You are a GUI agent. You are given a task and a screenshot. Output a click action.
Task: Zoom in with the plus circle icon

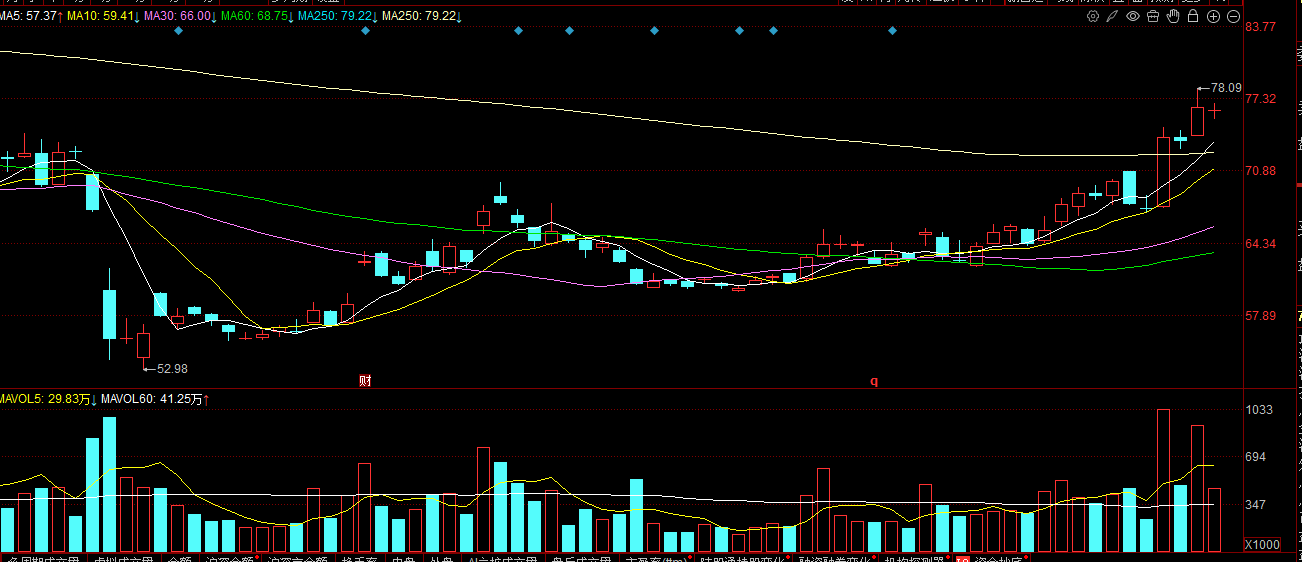pyautogui.click(x=1214, y=16)
